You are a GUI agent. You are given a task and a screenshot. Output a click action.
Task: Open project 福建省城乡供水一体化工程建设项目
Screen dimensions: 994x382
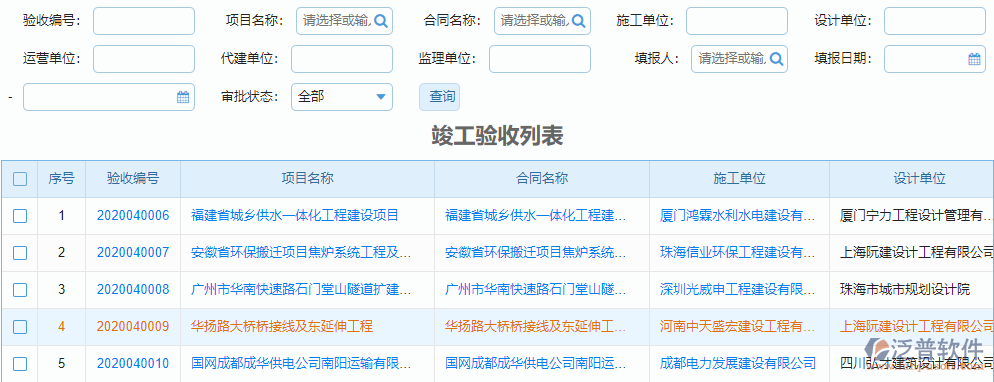[295, 216]
